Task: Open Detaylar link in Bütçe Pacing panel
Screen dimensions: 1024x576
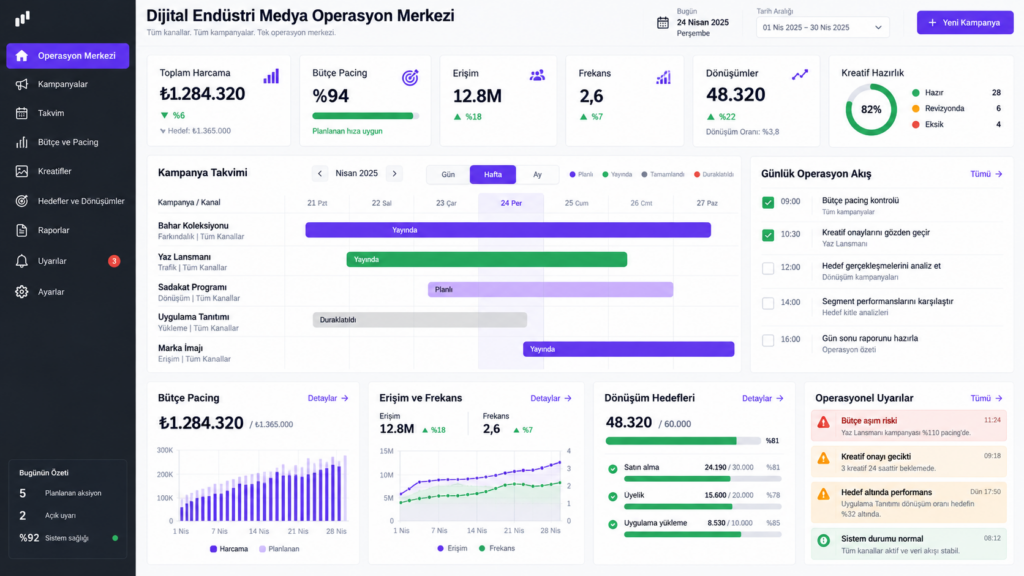Action: pos(328,398)
